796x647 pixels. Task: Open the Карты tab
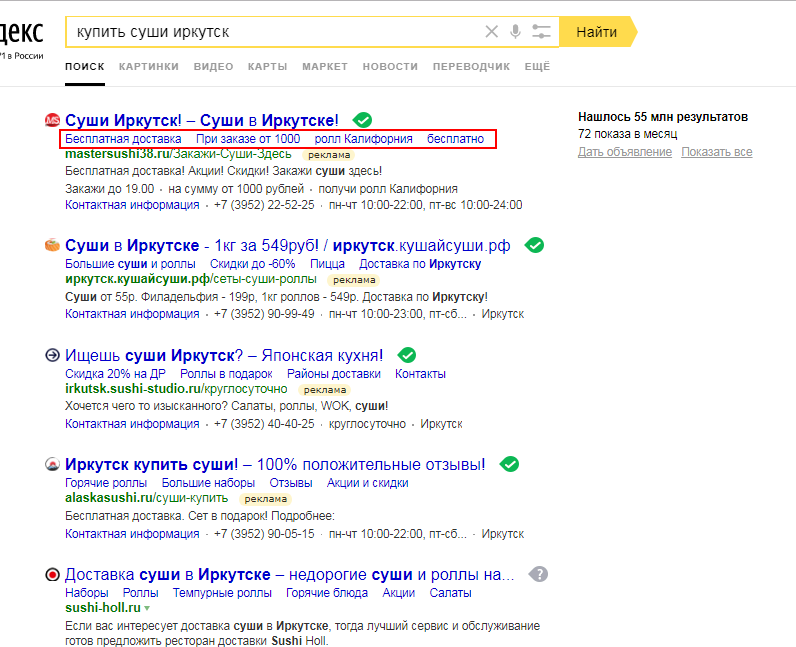pyautogui.click(x=268, y=67)
